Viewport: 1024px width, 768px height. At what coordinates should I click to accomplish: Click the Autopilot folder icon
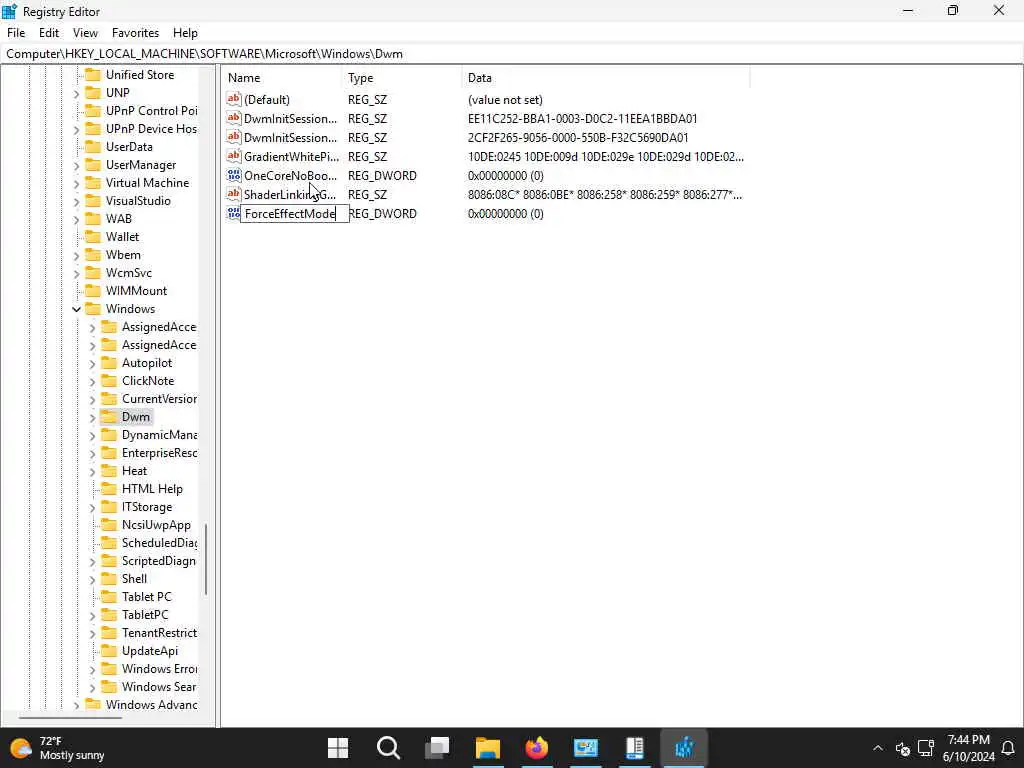click(109, 362)
